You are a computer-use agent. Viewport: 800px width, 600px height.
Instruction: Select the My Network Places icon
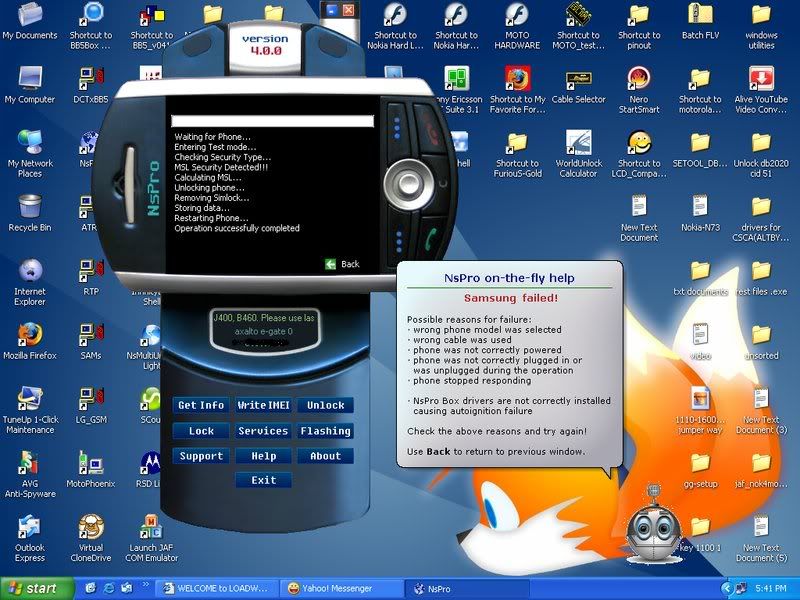click(30, 153)
